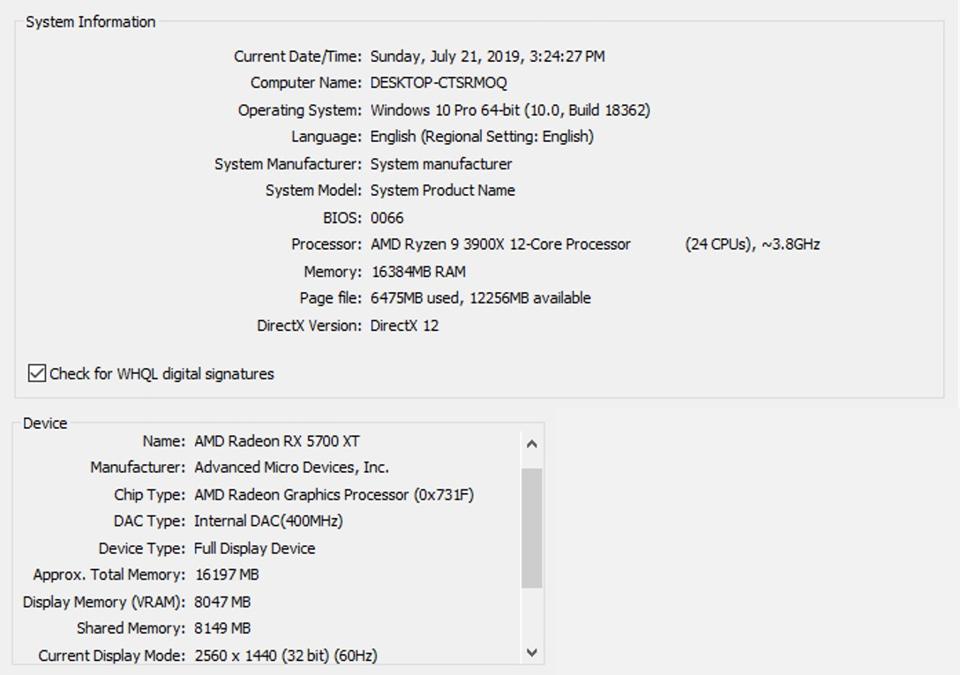
Task: Click the 'System Manufacturer:' label
Action: point(288,164)
